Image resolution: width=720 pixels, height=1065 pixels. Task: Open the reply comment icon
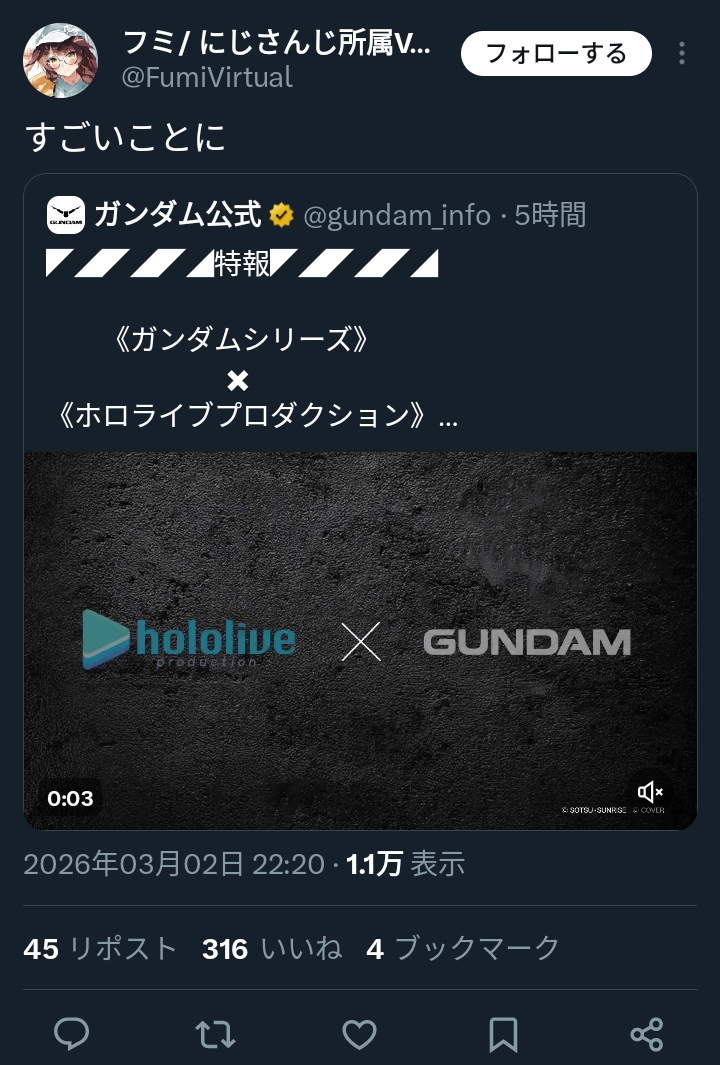tap(71, 1034)
